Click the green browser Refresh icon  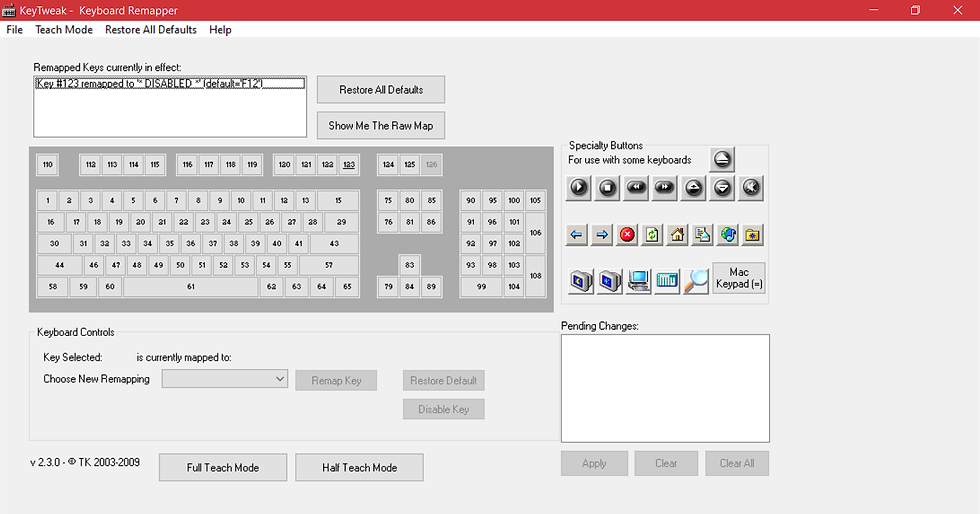click(652, 234)
